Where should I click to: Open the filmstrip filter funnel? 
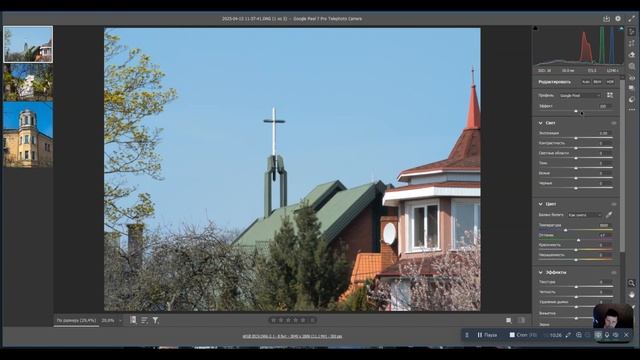(x=156, y=320)
